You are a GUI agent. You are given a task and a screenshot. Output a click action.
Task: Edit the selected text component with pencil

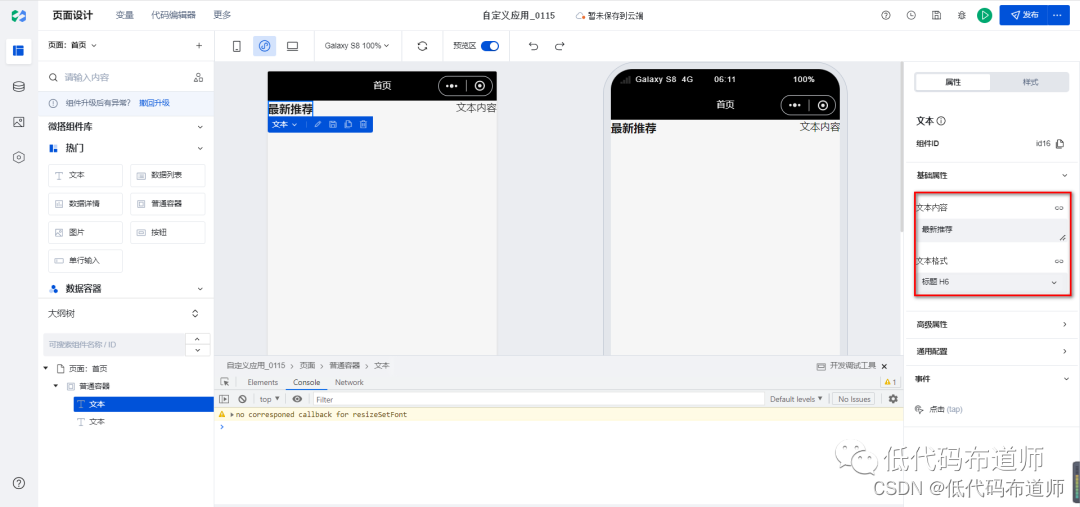pos(318,125)
